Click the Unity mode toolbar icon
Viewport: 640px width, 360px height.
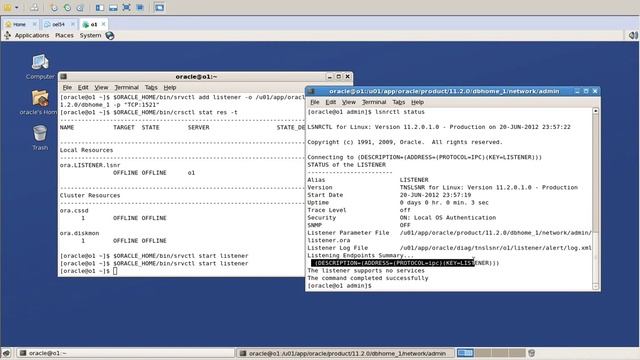pos(140,7)
